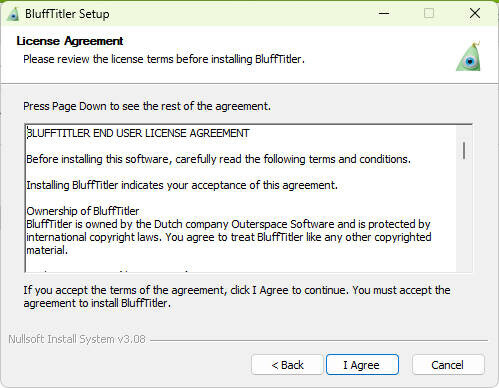The width and height of the screenshot is (499, 388).
Task: Click the Press Page Down instruction text
Action: [147, 106]
